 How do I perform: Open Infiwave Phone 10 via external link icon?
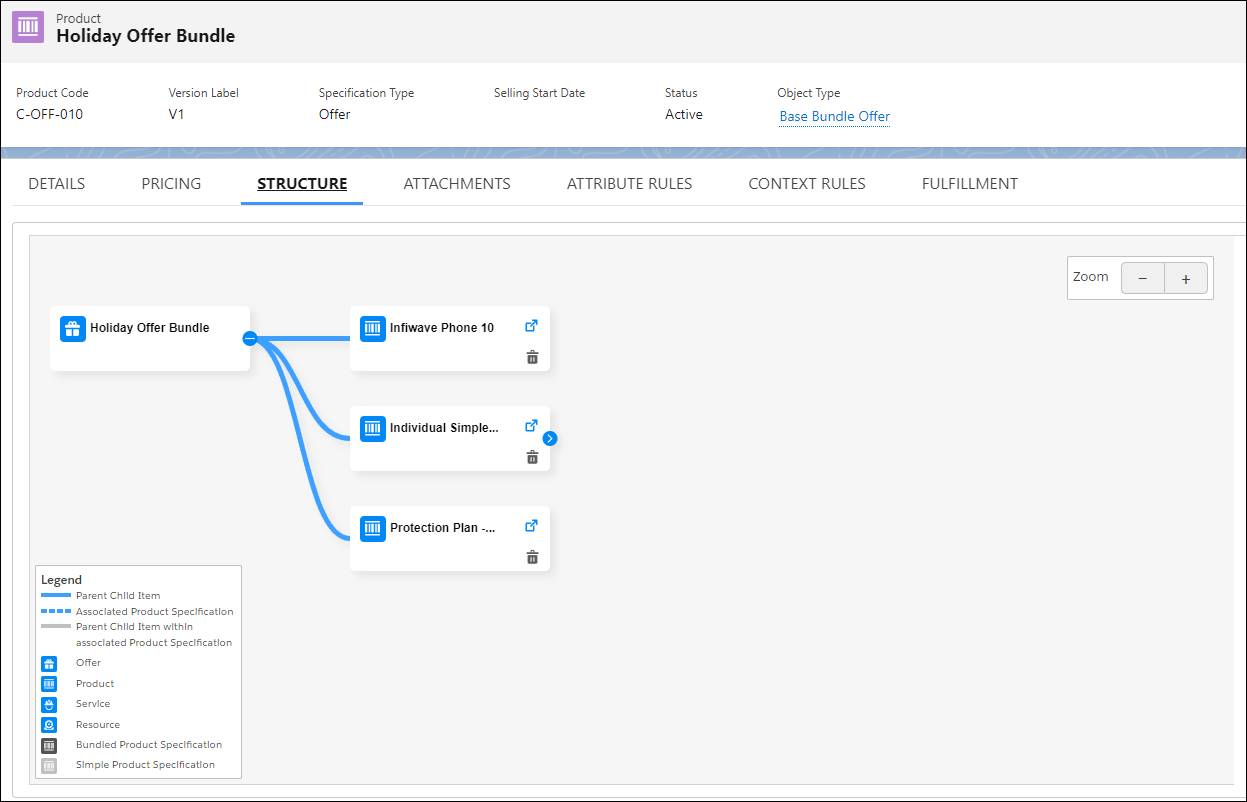click(x=531, y=325)
